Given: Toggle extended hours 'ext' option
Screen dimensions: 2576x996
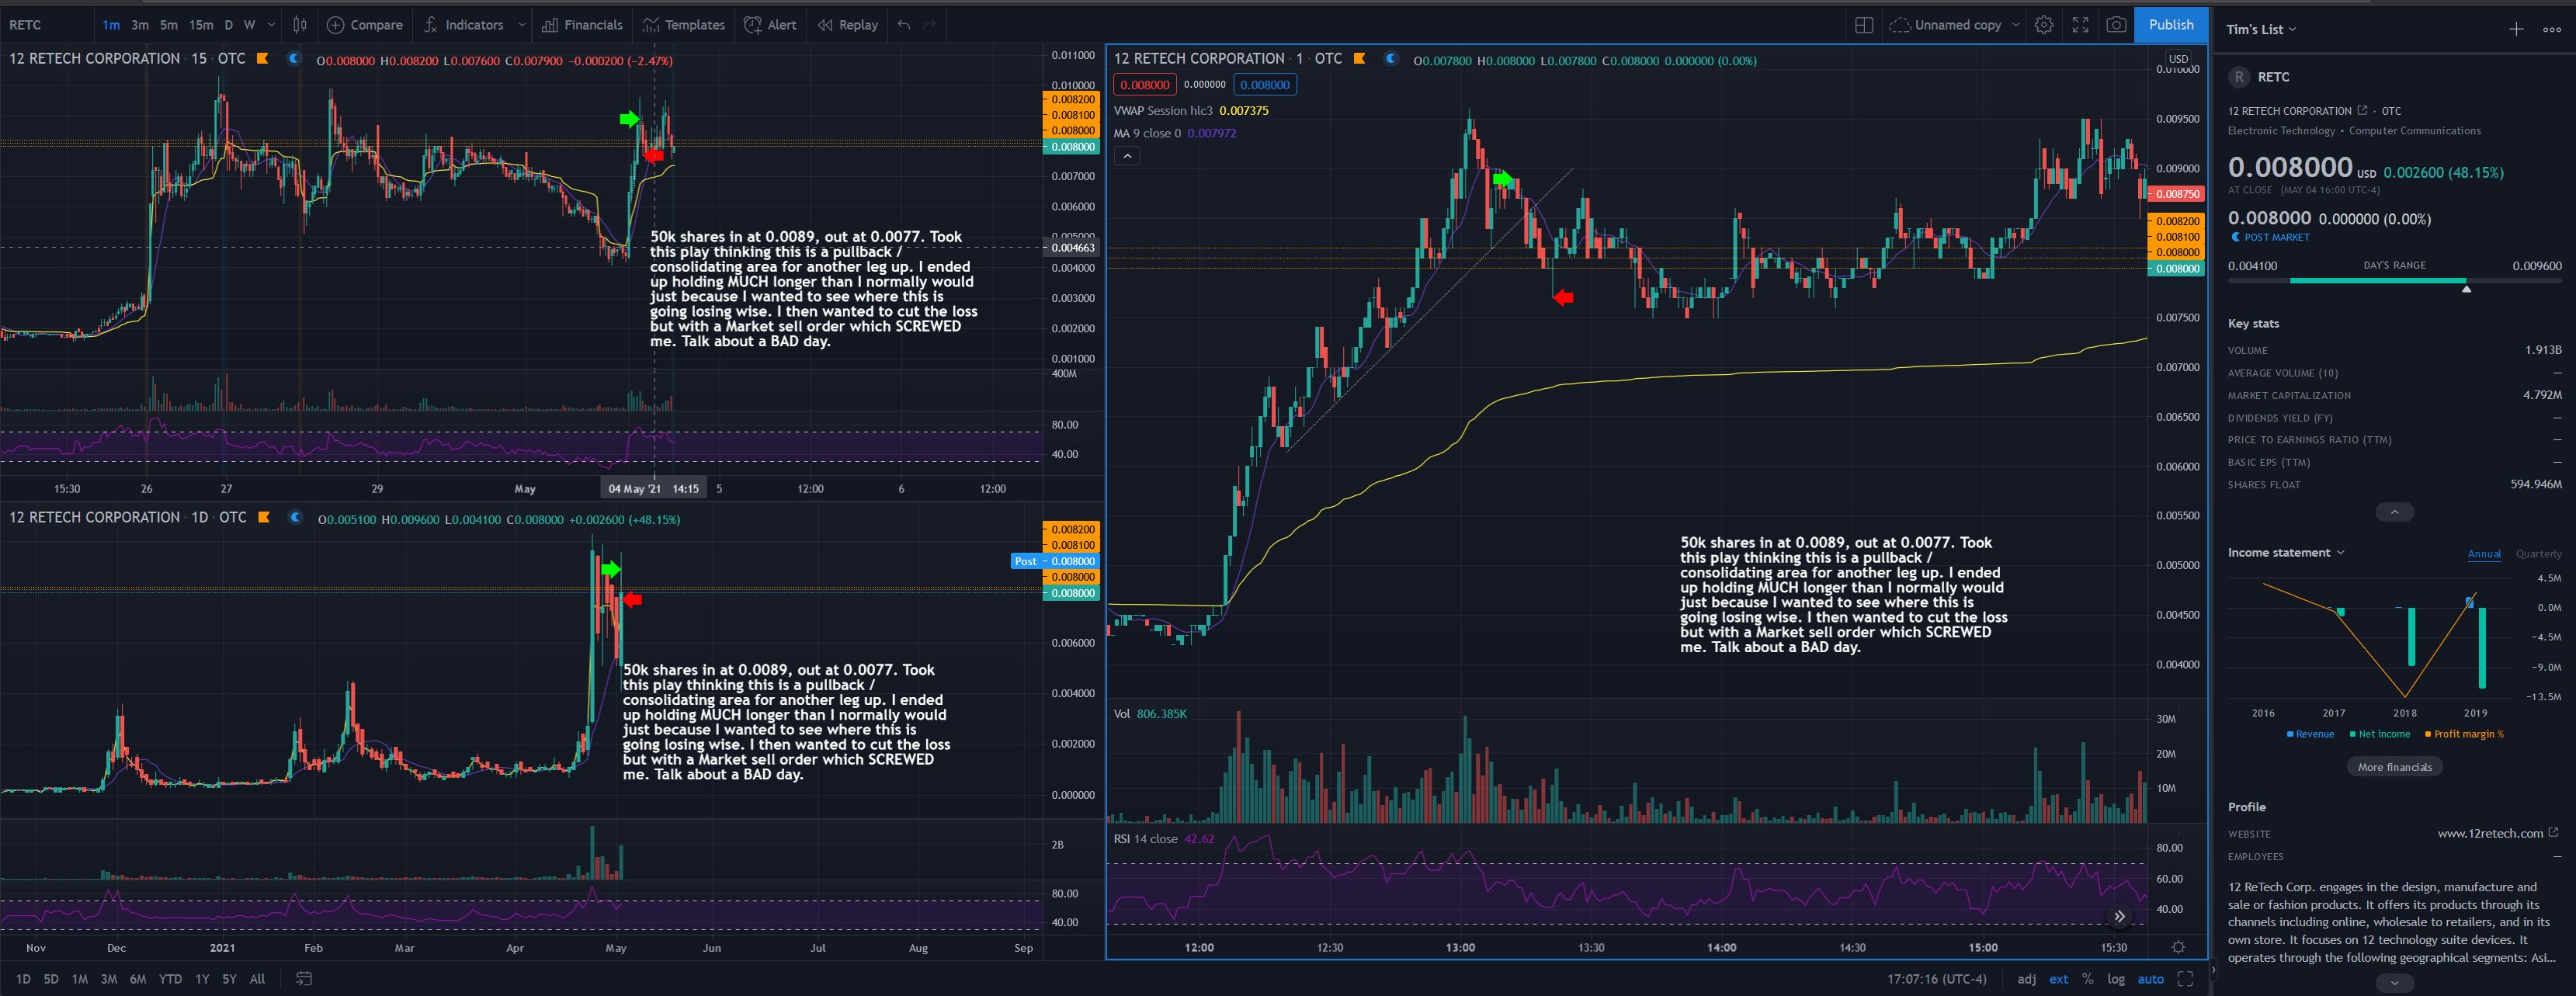Looking at the screenshot, I should [2058, 979].
